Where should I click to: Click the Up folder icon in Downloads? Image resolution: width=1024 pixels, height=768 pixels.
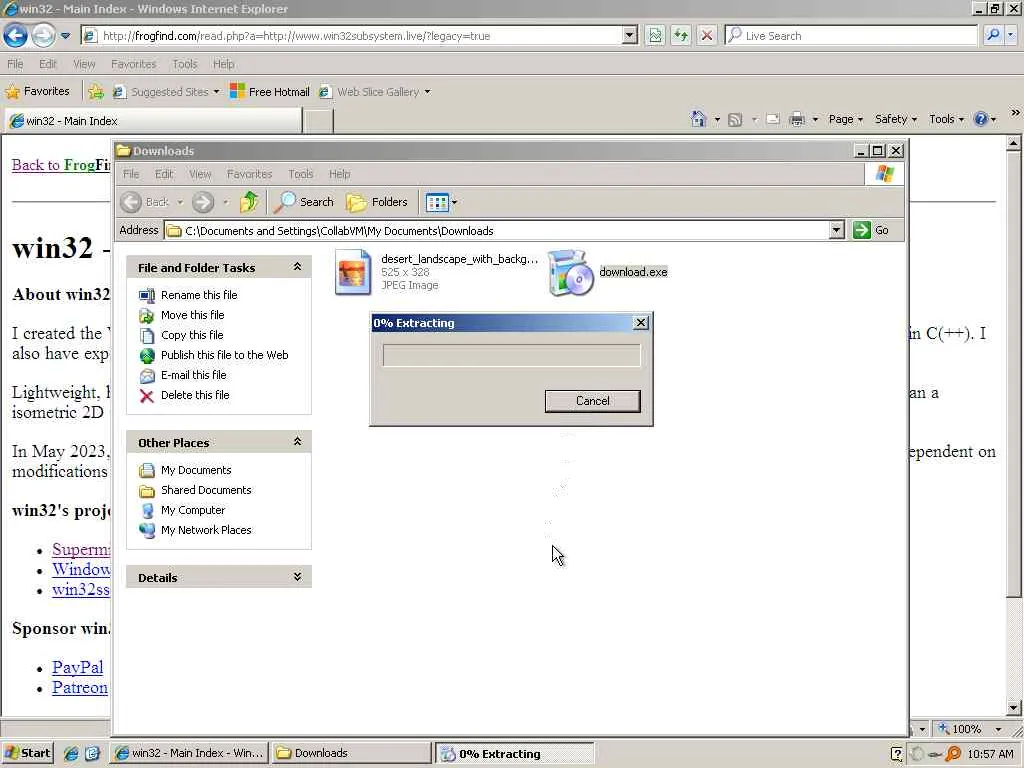pos(249,202)
